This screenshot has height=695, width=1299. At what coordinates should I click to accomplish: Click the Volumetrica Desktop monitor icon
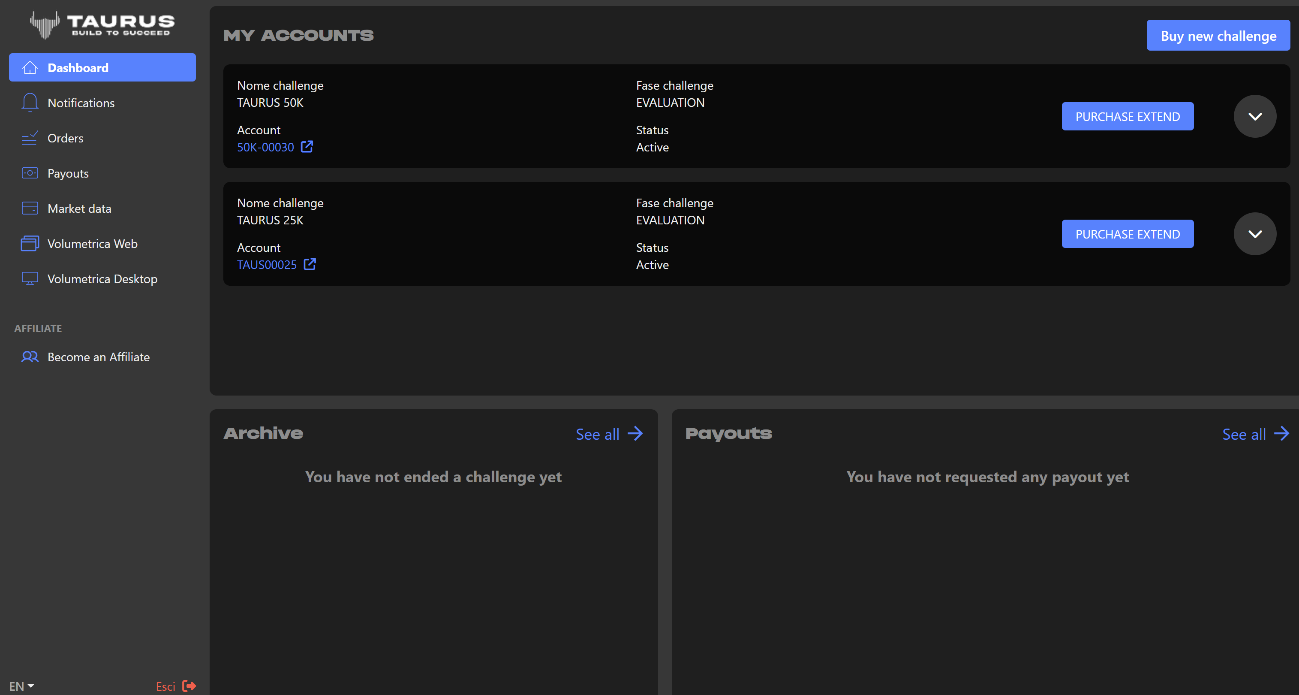tap(29, 279)
